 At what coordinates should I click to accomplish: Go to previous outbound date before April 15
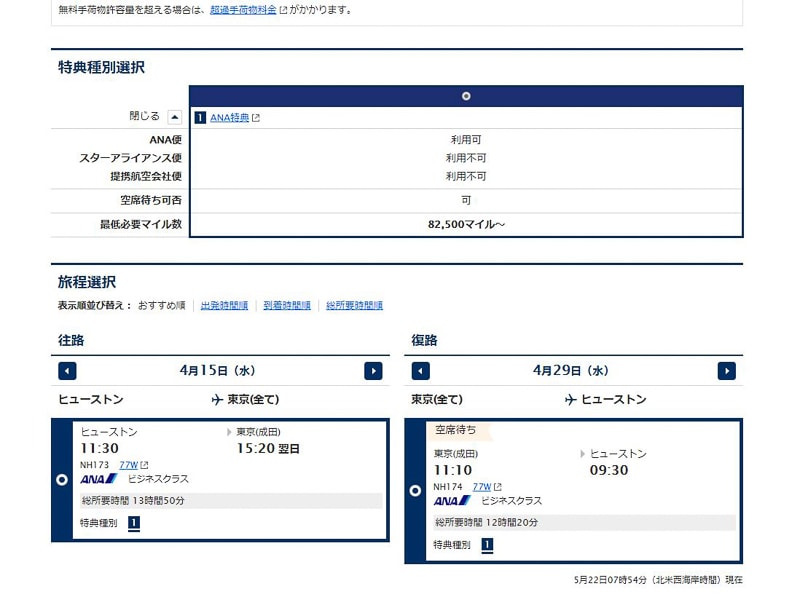coord(67,371)
